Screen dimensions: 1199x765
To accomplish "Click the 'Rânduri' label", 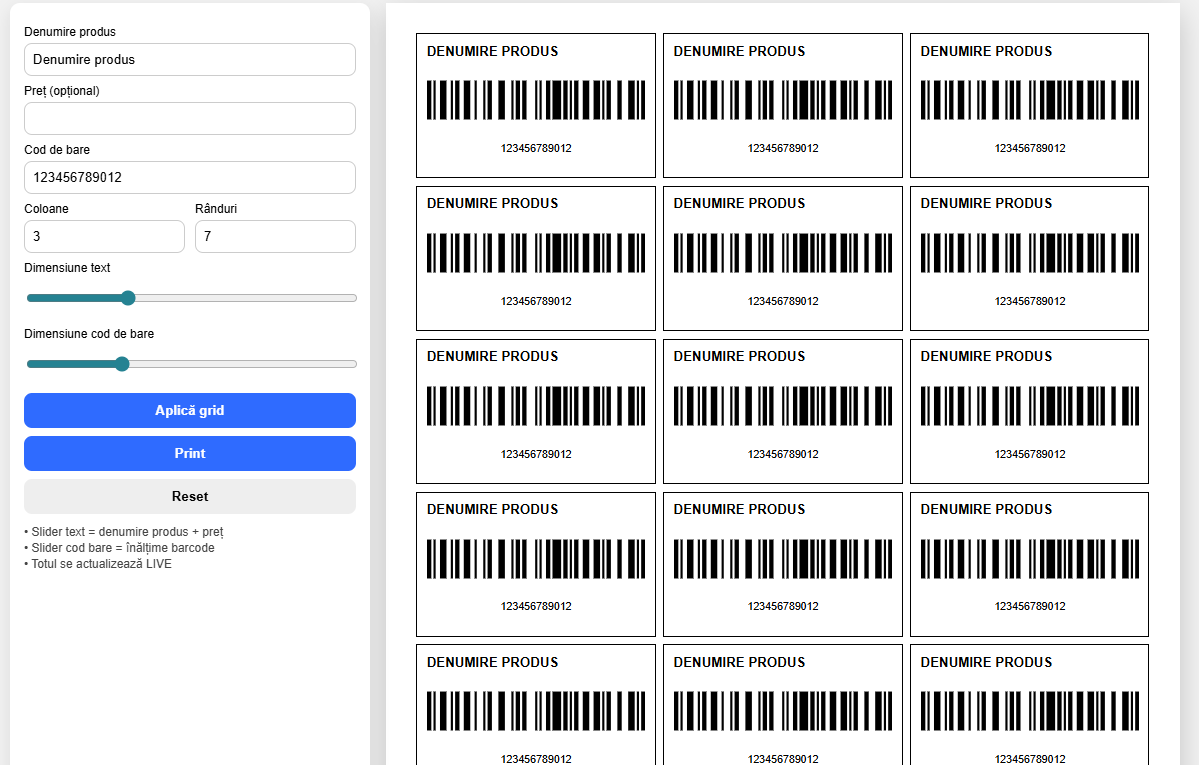I will (x=216, y=209).
